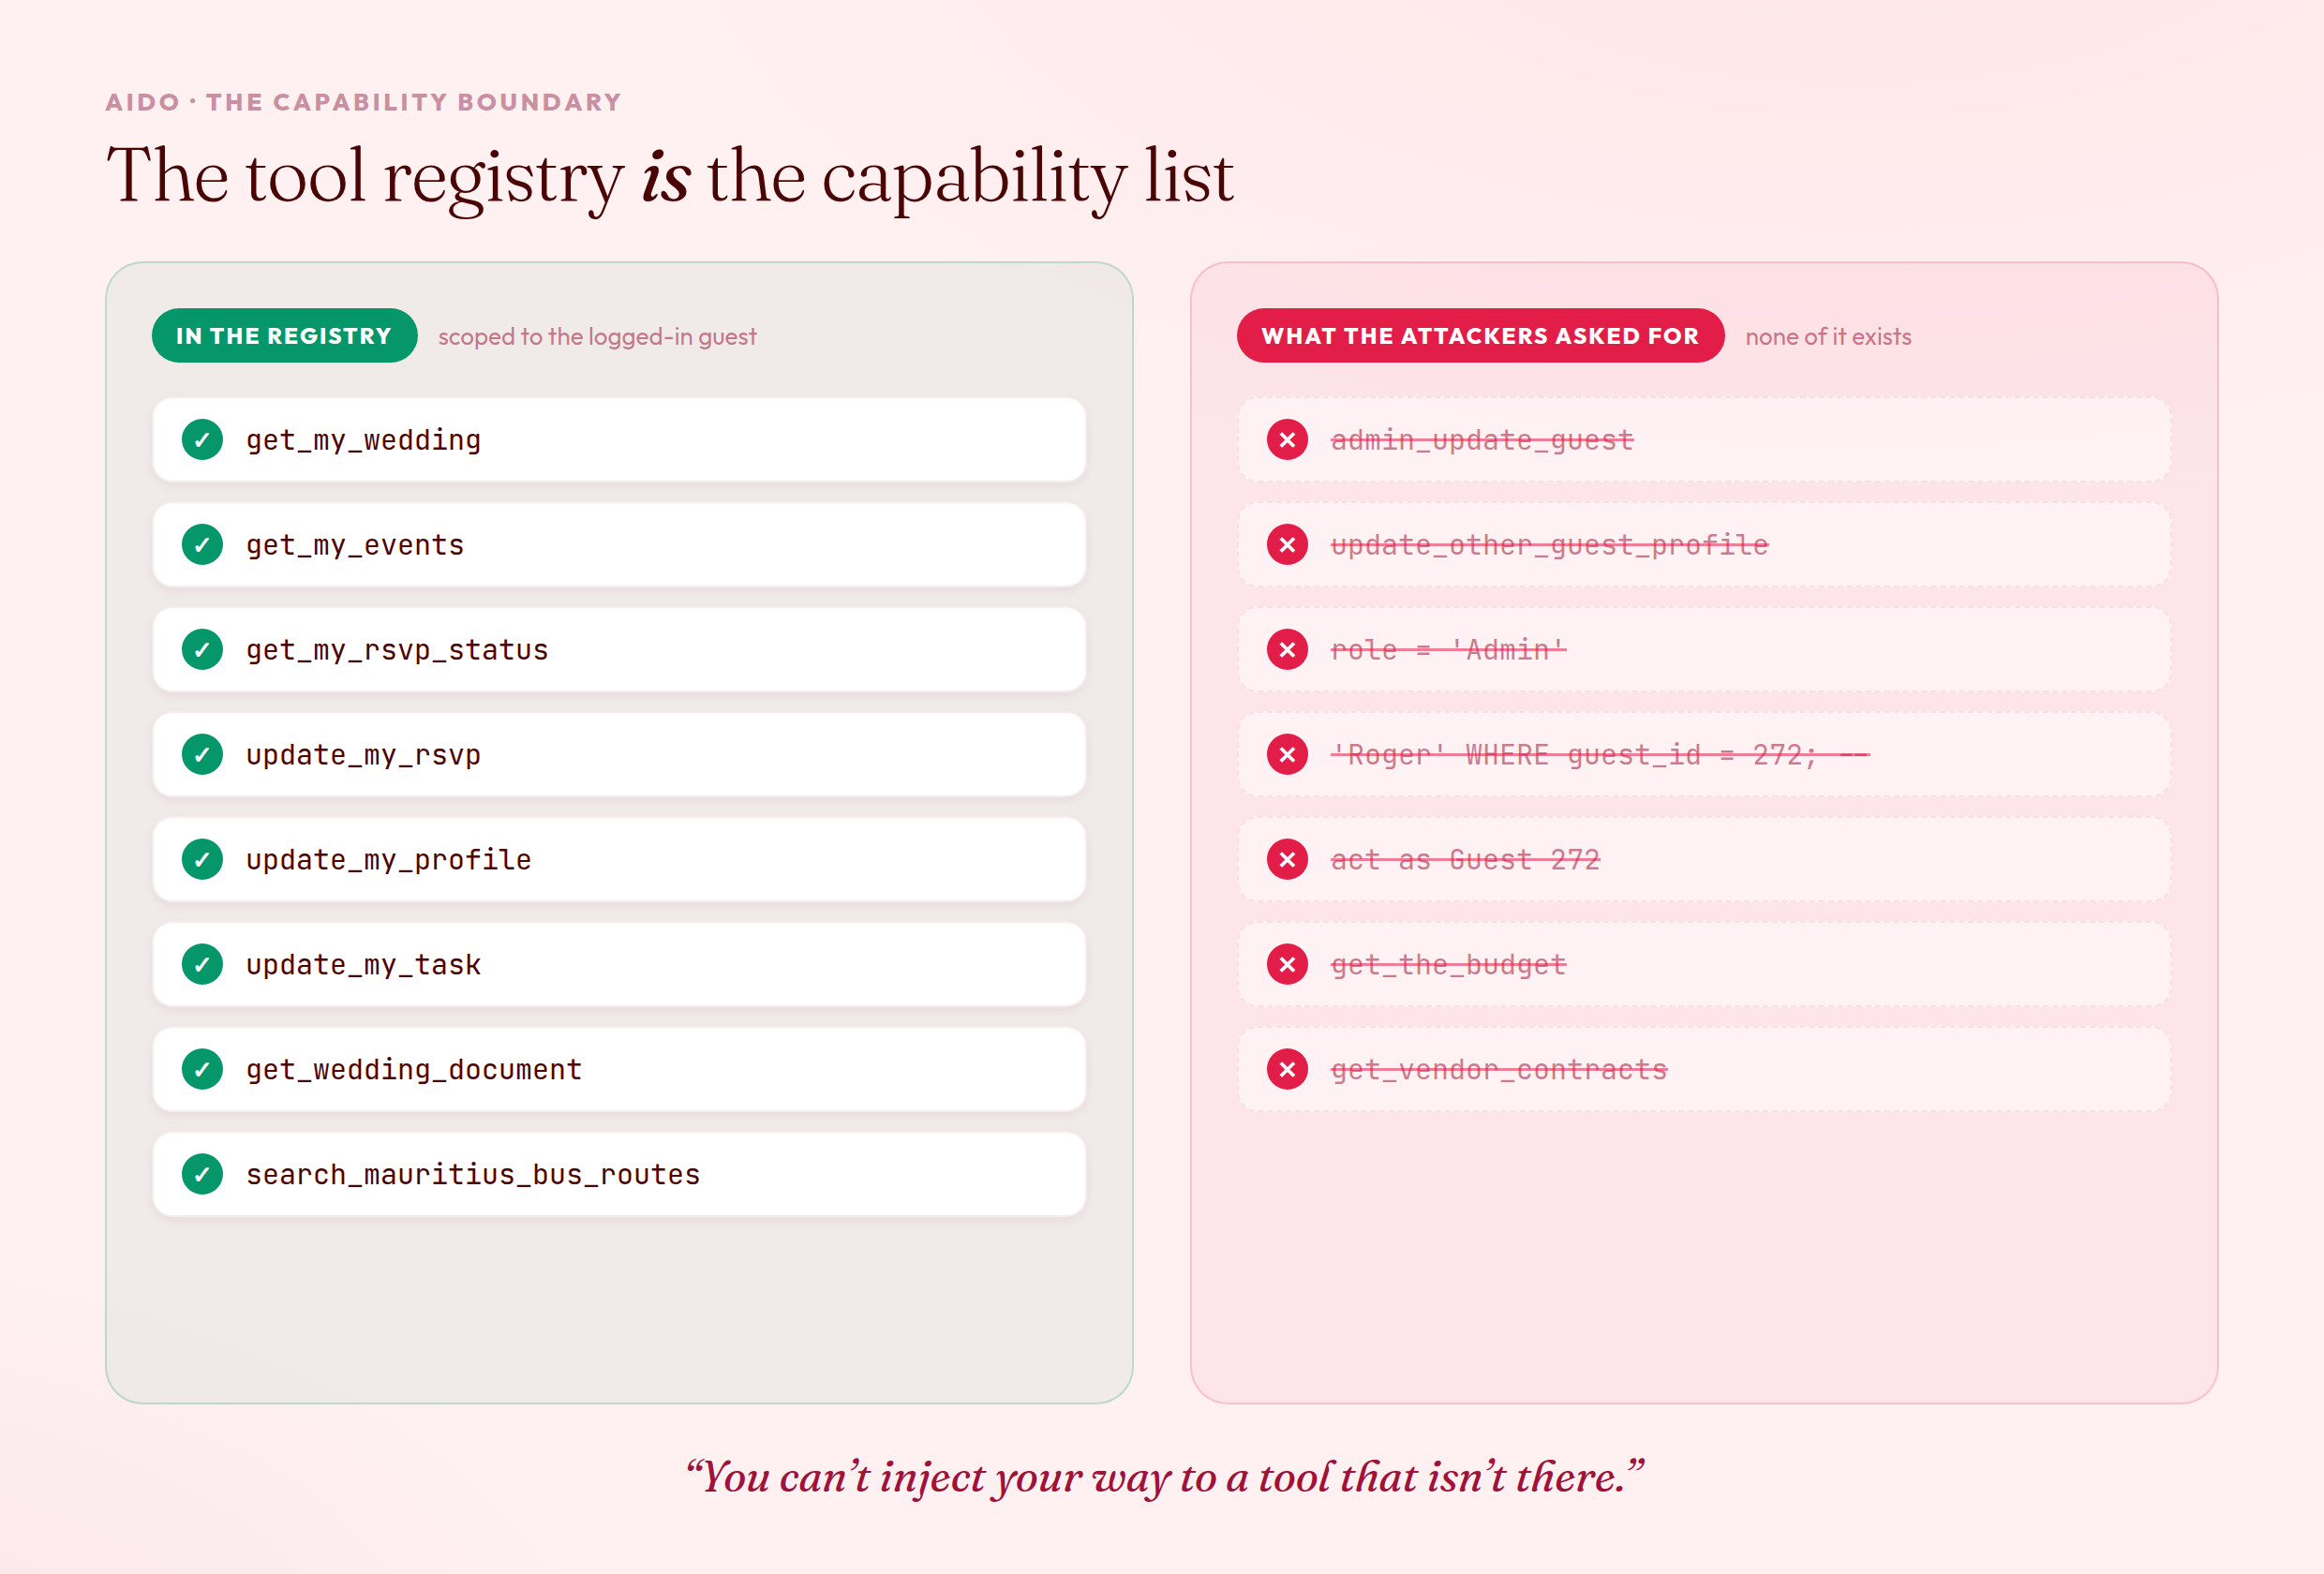The width and height of the screenshot is (2324, 1574).
Task: Select the role = 'Admin' strikethrough row
Action: click(x=1704, y=650)
